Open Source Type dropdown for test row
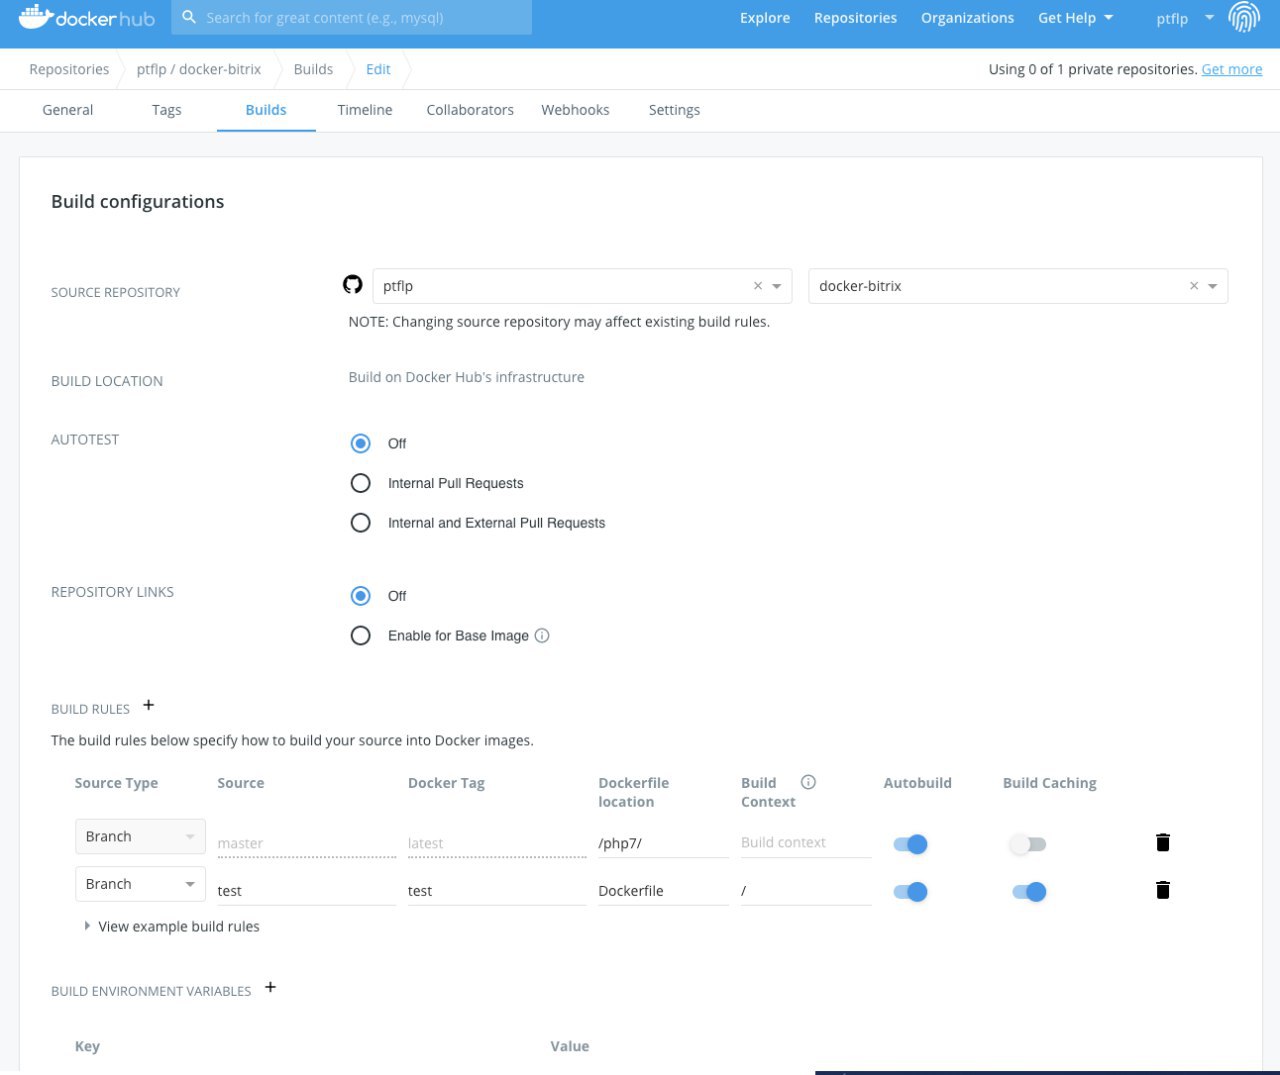The height and width of the screenshot is (1075, 1280). pos(140,884)
